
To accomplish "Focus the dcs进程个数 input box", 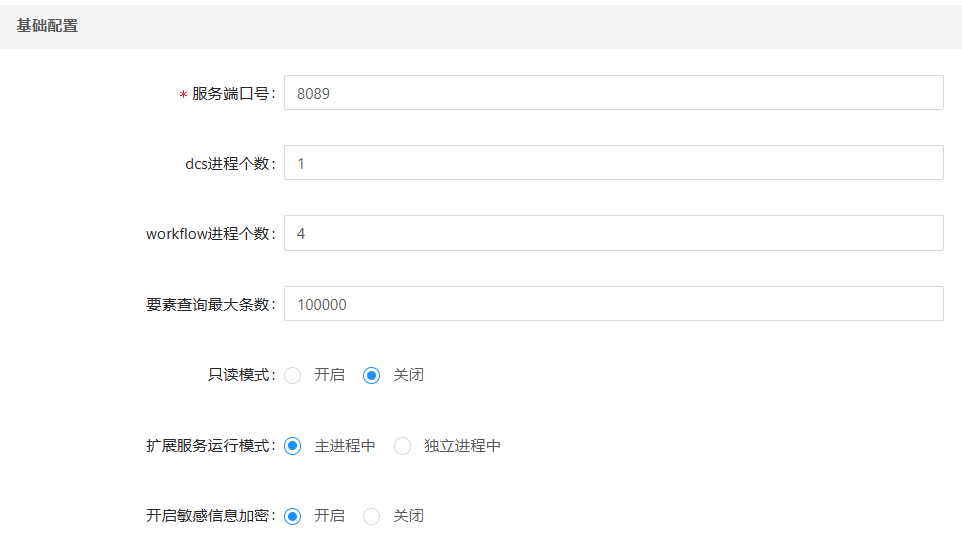I will (613, 163).
